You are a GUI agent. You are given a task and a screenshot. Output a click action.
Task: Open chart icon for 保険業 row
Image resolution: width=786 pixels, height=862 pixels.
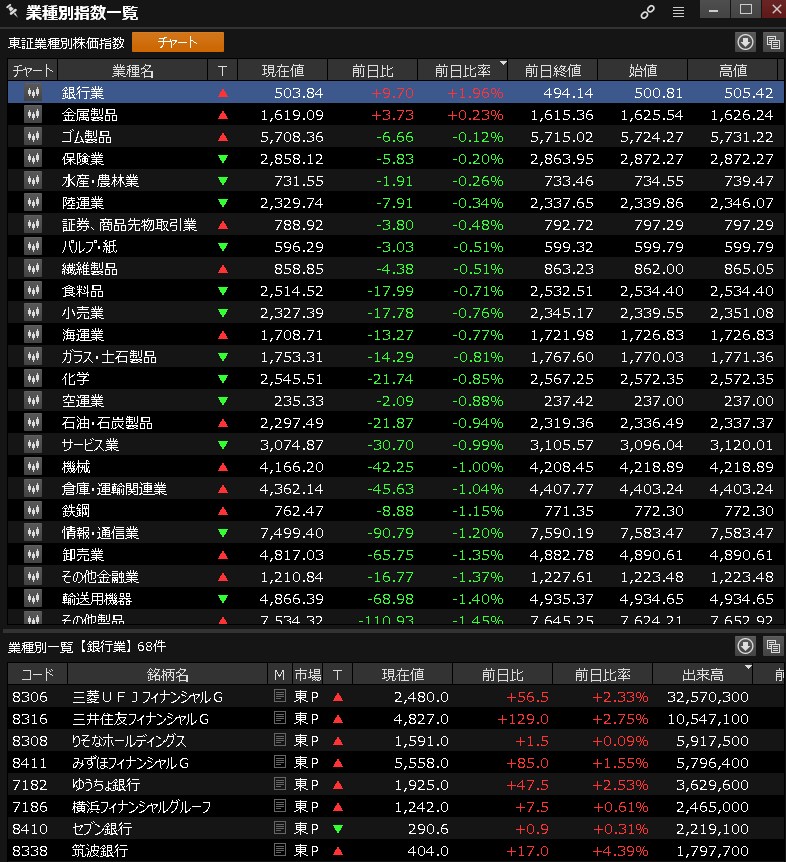(33, 158)
